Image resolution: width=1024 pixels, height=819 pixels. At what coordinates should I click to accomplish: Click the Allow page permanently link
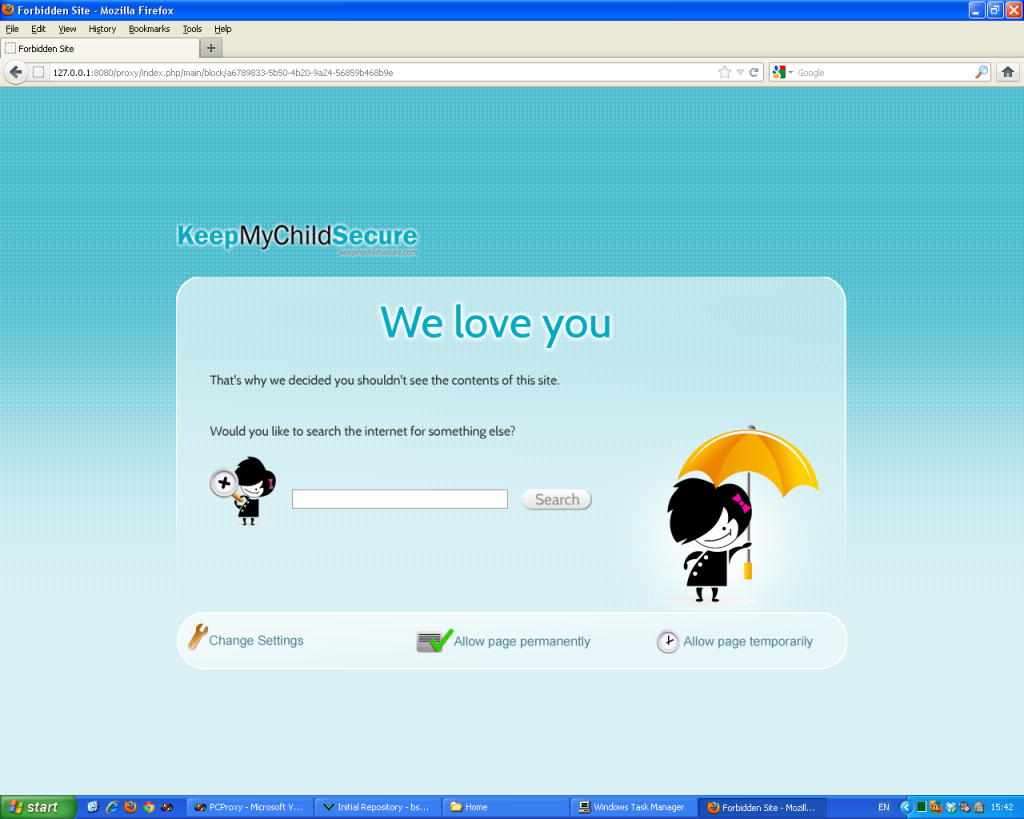click(x=522, y=642)
